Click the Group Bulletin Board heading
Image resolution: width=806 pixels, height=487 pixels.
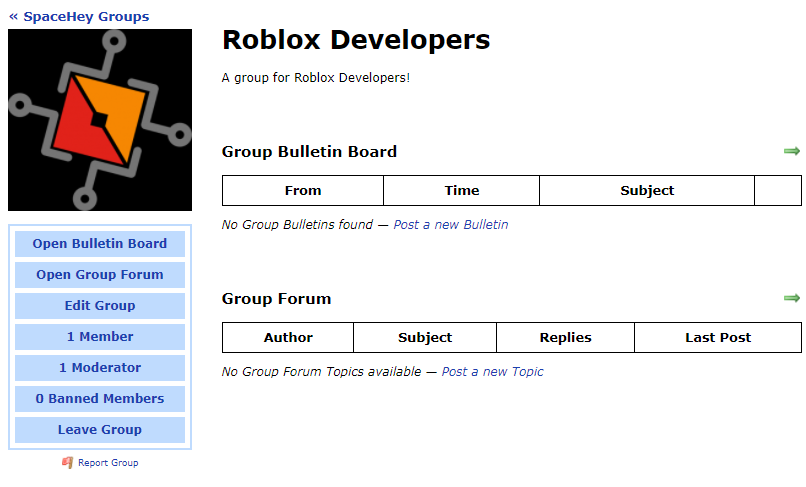tap(309, 152)
